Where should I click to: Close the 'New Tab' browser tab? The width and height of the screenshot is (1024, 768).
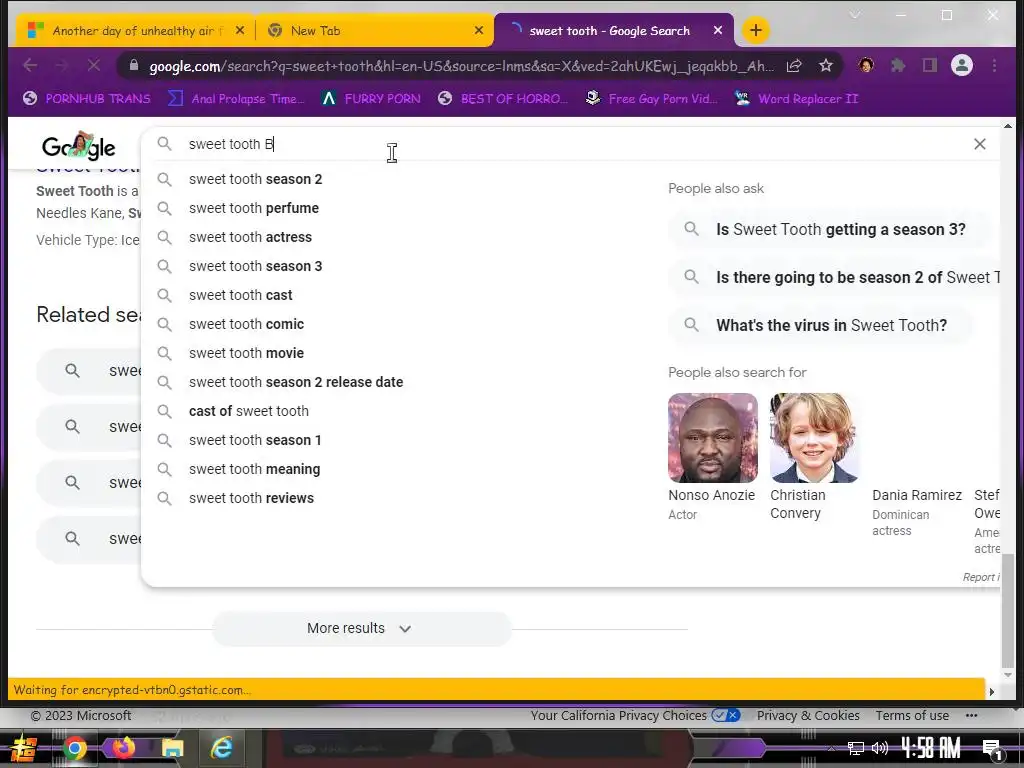tap(479, 30)
